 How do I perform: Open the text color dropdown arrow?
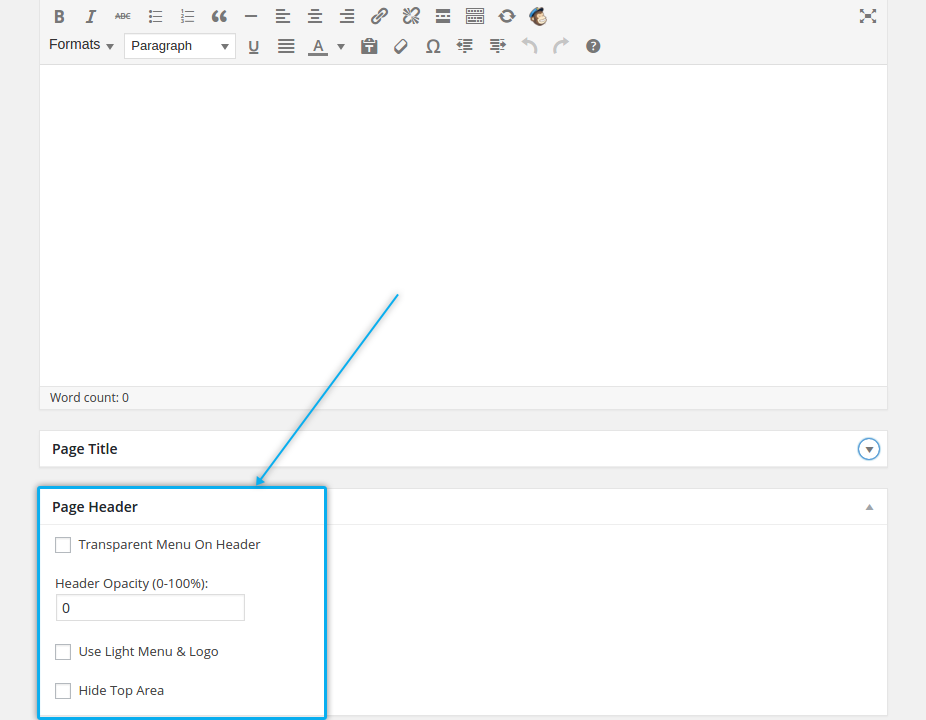341,47
